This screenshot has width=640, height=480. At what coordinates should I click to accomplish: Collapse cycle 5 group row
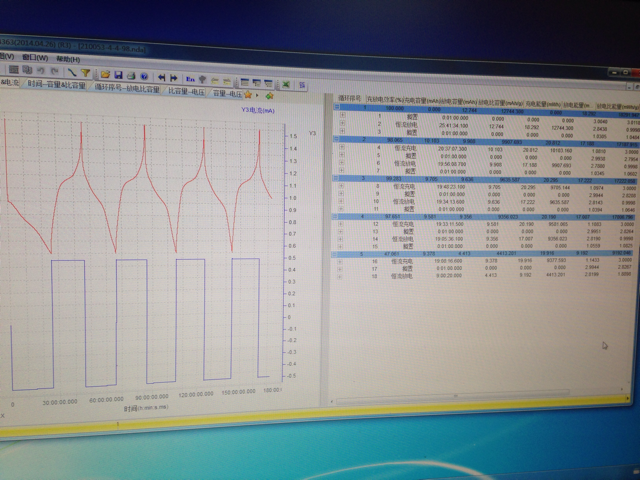tap(335, 254)
